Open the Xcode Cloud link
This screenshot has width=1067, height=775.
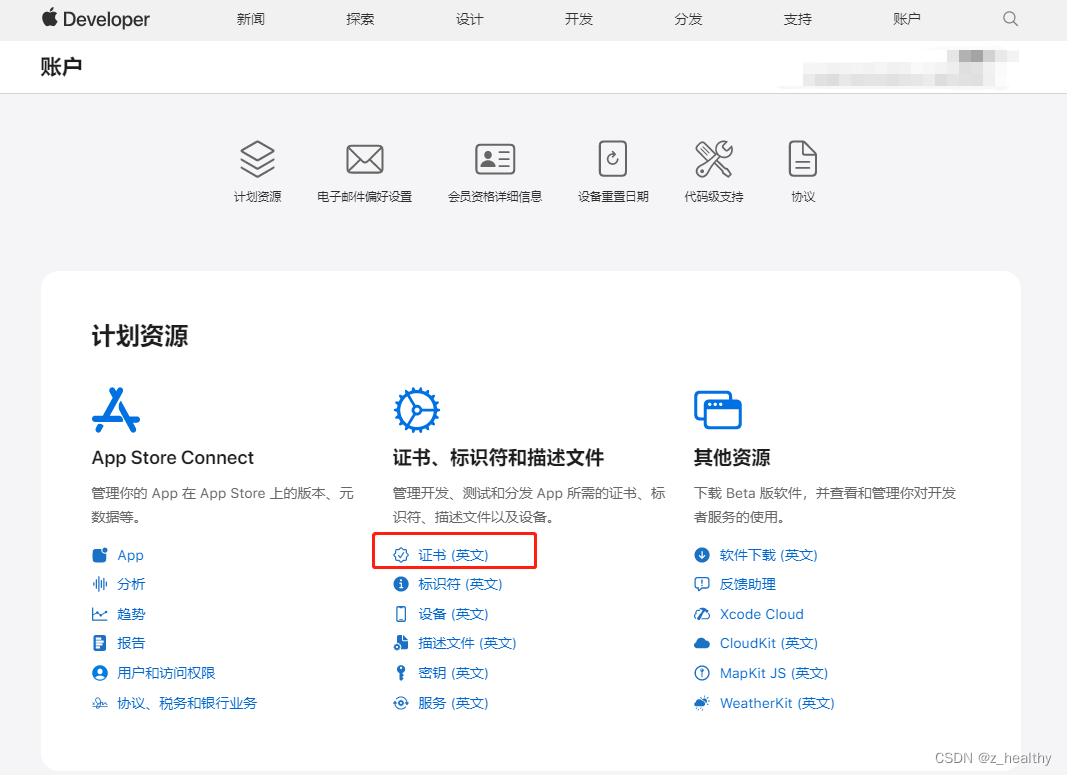click(761, 614)
